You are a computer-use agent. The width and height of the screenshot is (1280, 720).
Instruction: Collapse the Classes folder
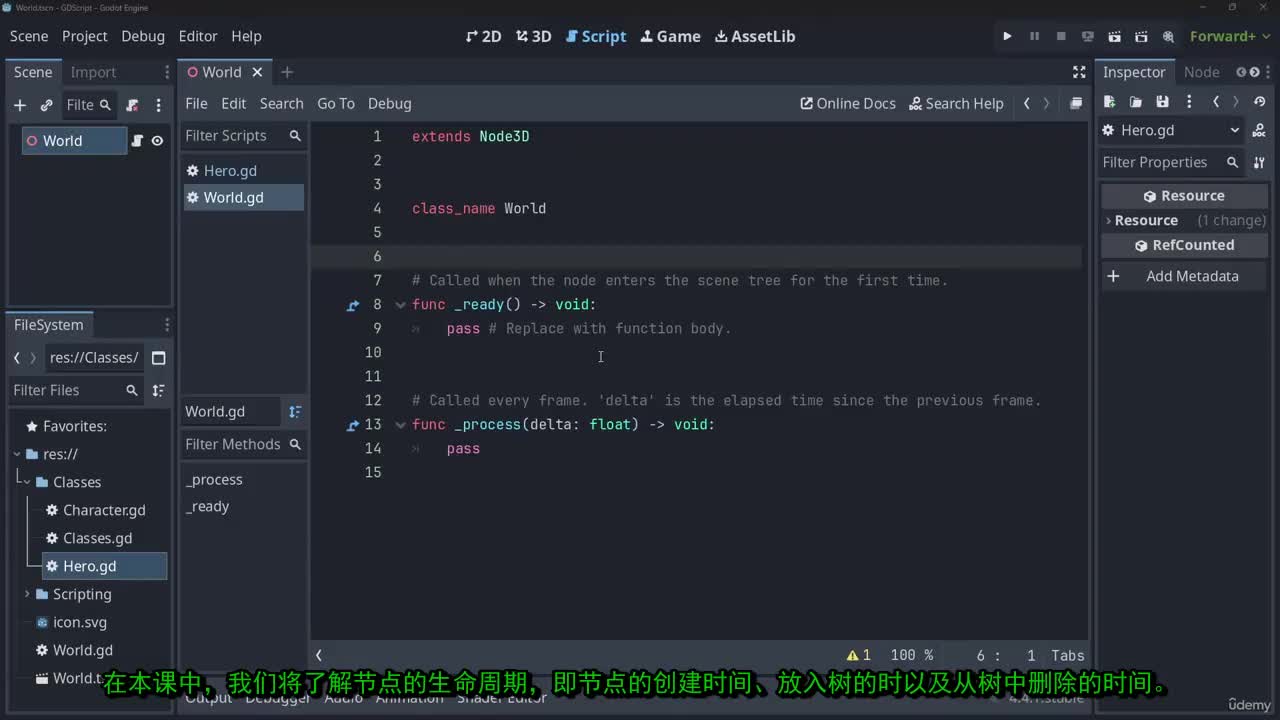tap(27, 482)
